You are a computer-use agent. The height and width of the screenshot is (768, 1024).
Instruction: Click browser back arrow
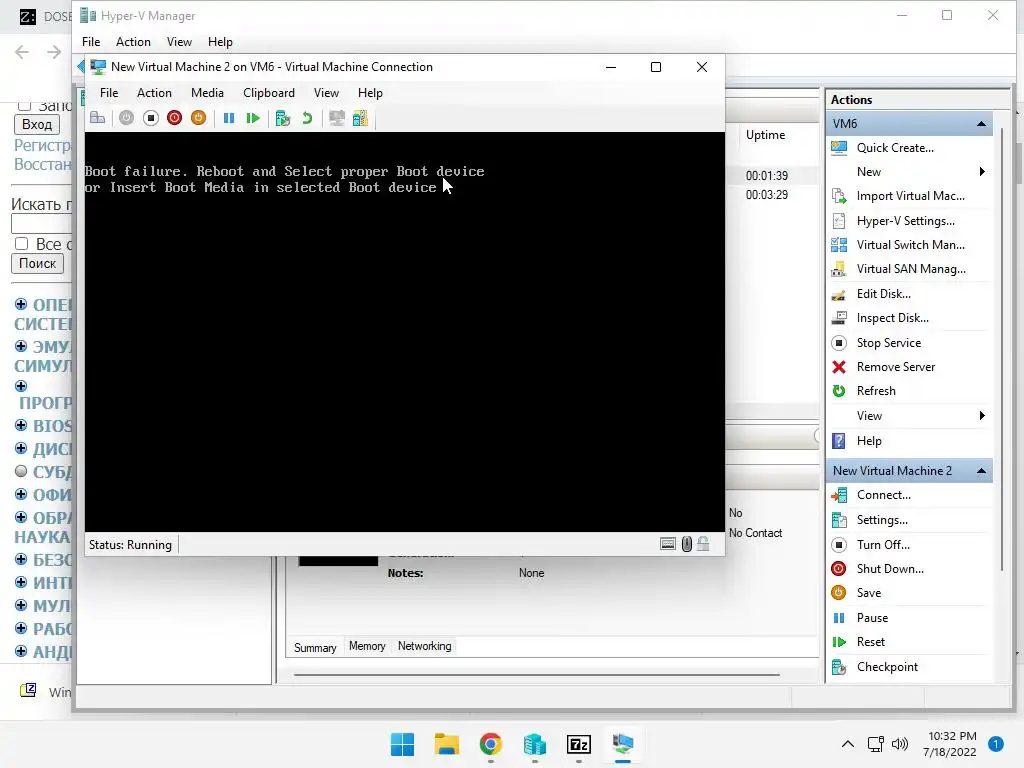[22, 52]
